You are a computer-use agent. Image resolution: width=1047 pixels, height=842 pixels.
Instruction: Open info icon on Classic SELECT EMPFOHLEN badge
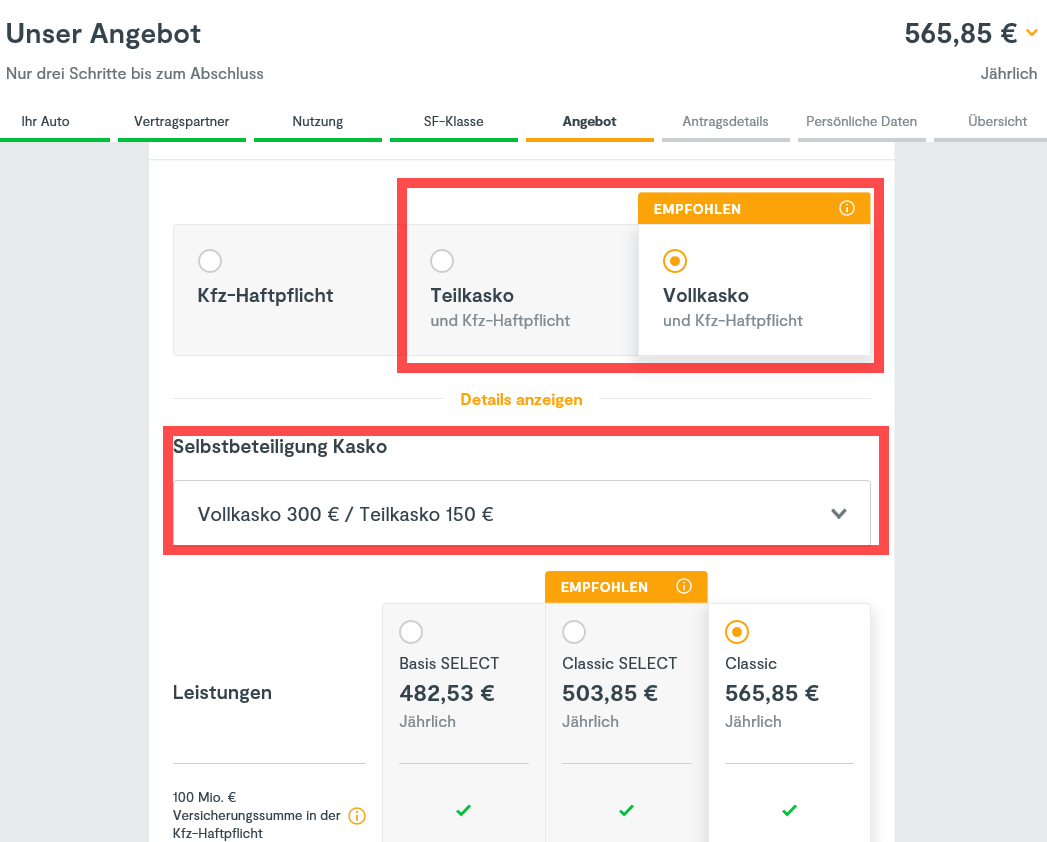(684, 586)
